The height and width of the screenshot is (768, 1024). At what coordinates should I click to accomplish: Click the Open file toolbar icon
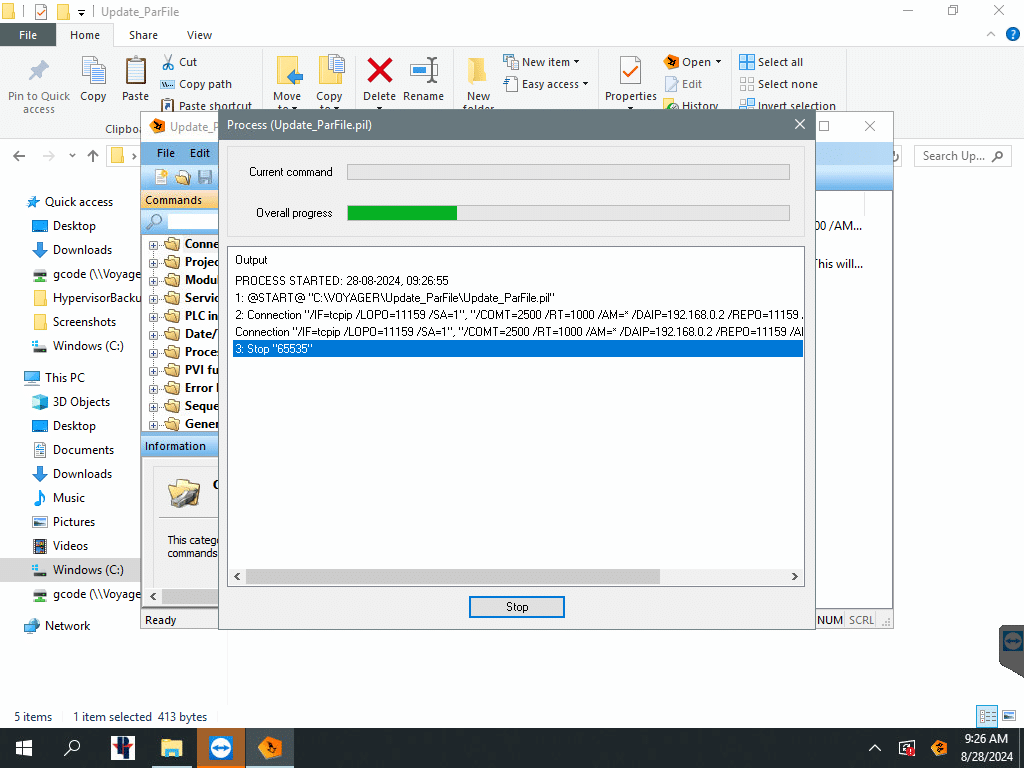pyautogui.click(x=183, y=178)
